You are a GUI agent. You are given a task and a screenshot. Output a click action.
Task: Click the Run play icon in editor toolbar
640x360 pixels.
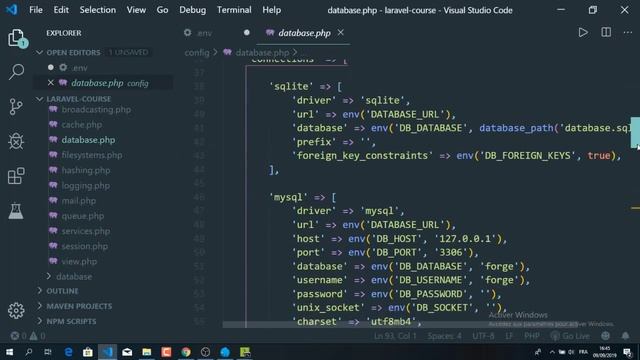pyautogui.click(x=583, y=33)
